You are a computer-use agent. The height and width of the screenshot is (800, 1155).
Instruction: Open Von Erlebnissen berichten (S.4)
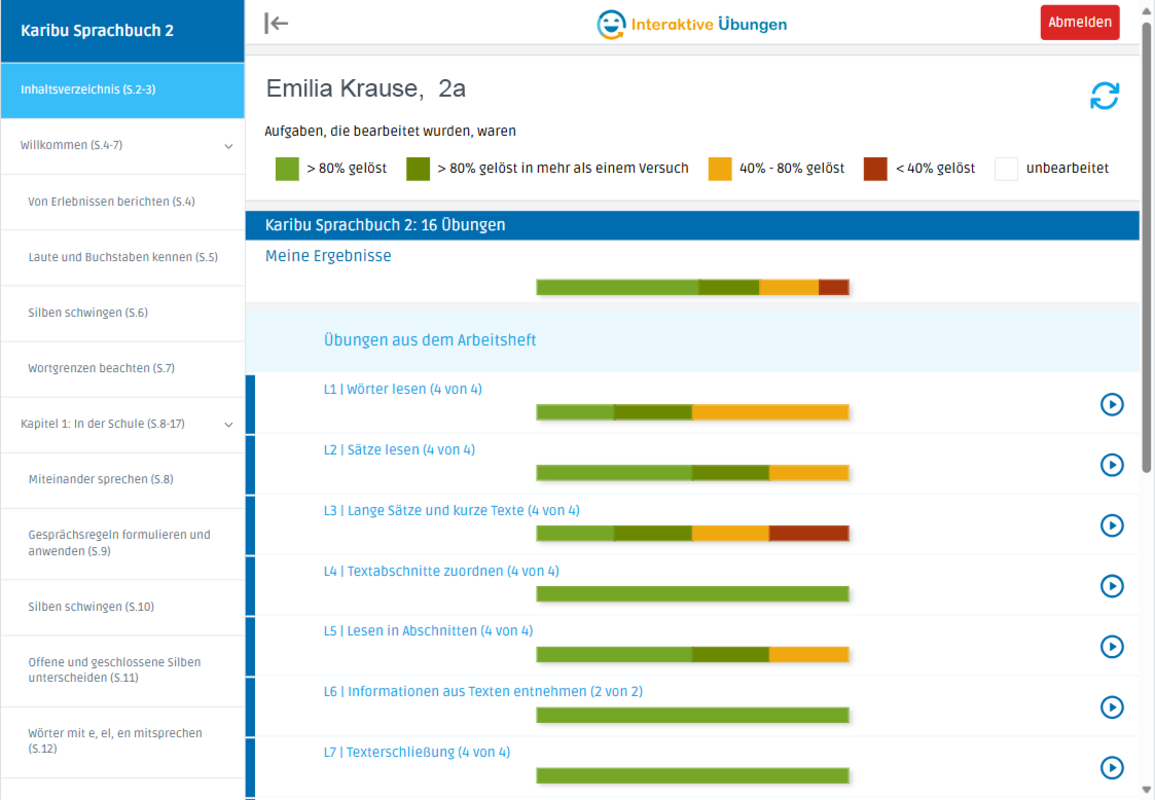click(122, 202)
